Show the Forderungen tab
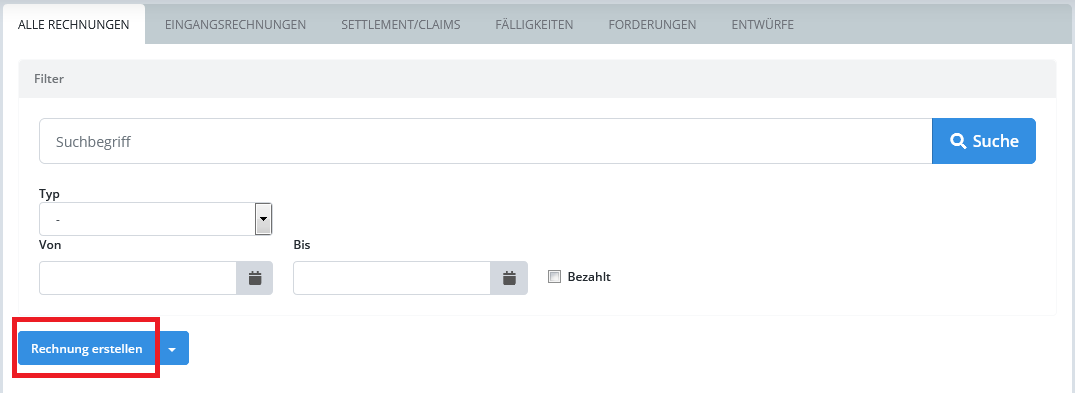The width and height of the screenshot is (1075, 393). 652,25
